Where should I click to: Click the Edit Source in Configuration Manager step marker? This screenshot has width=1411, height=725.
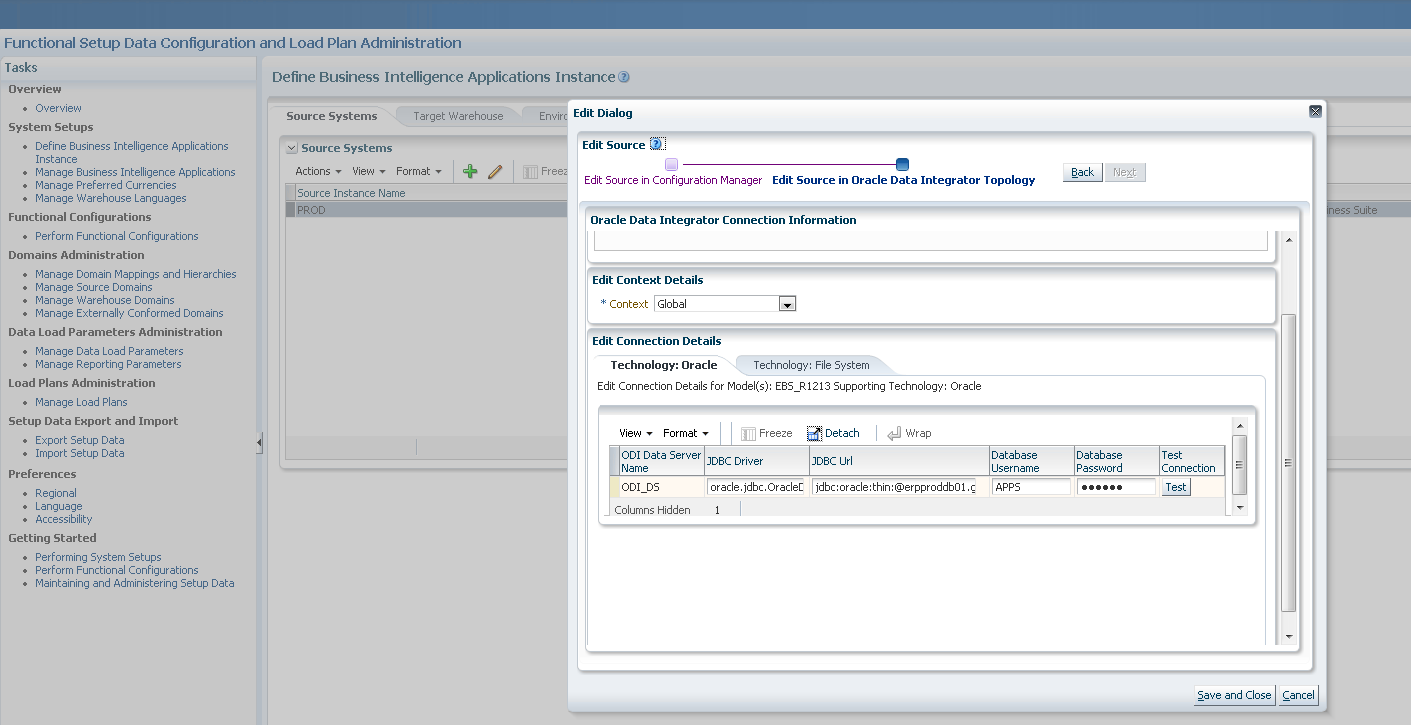click(670, 163)
